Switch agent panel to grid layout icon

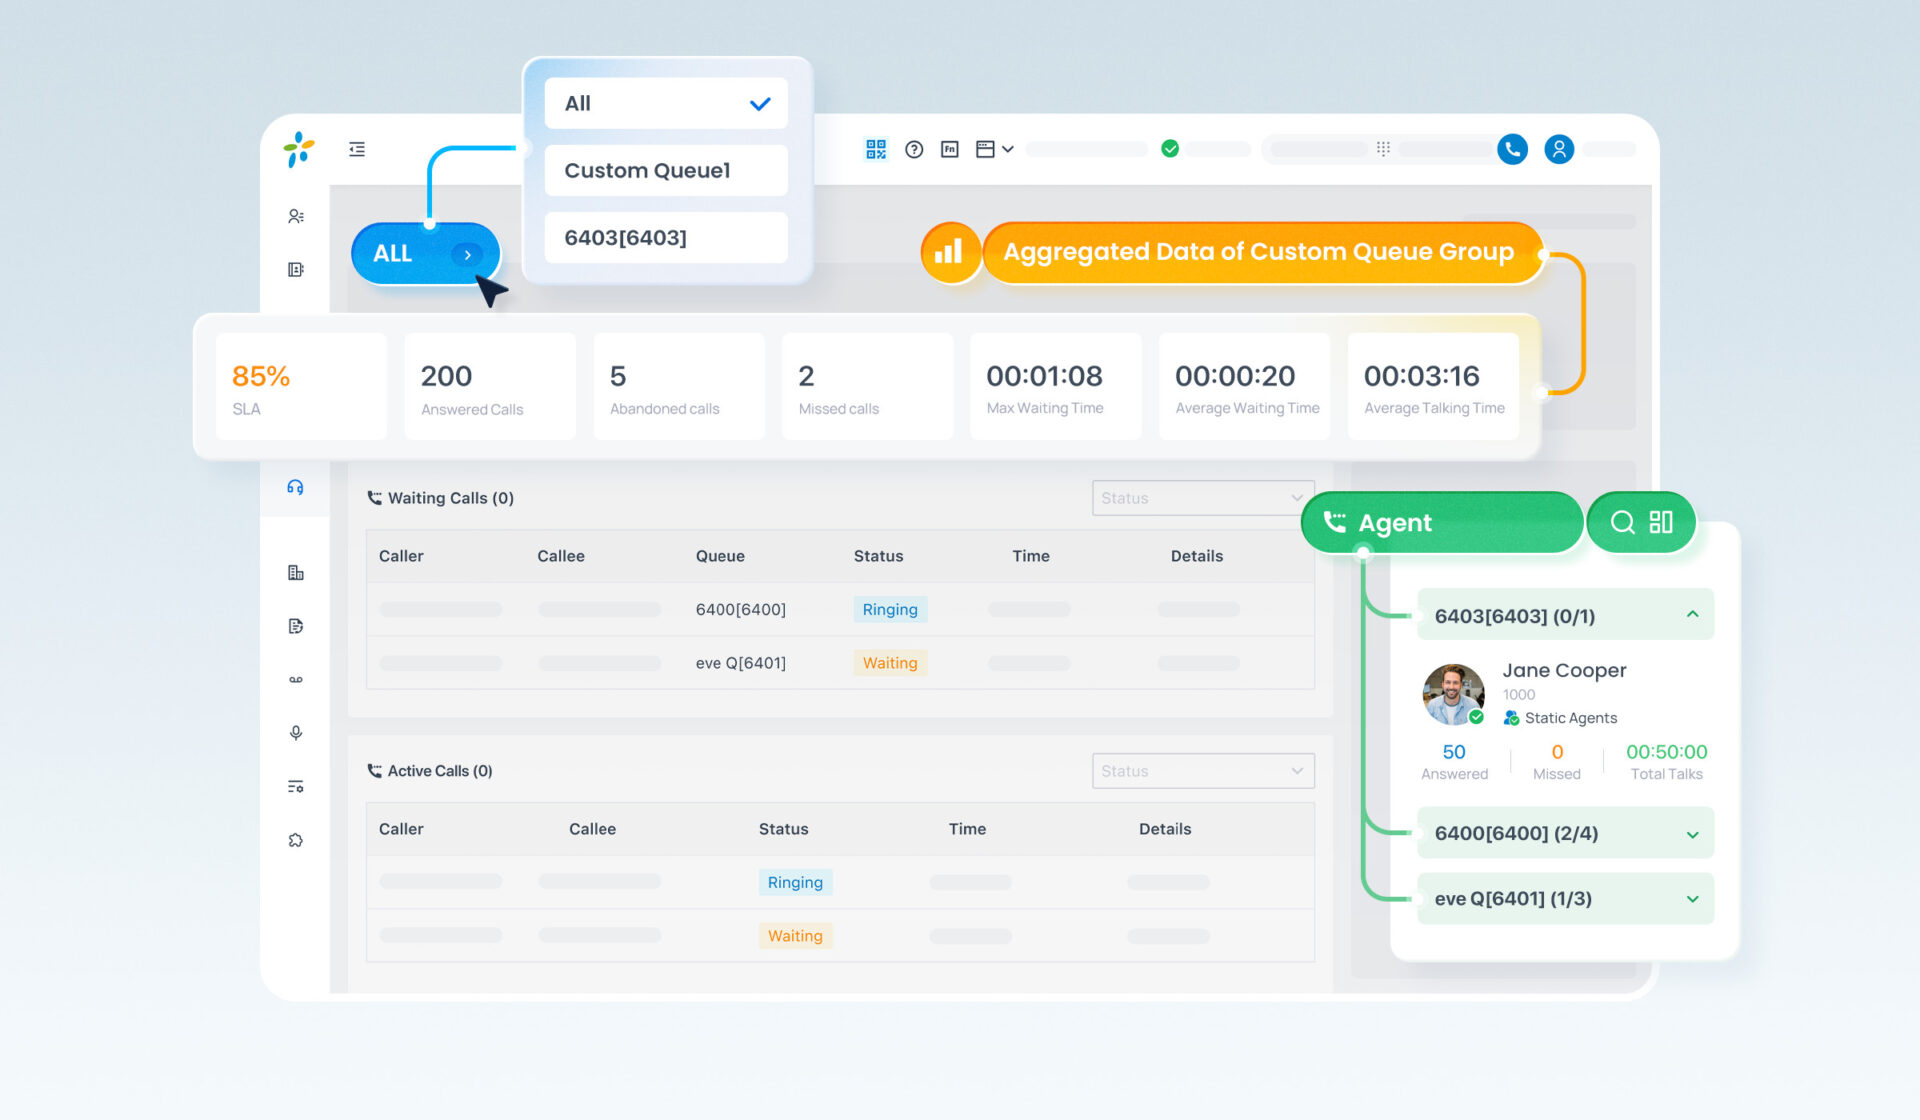1661,522
